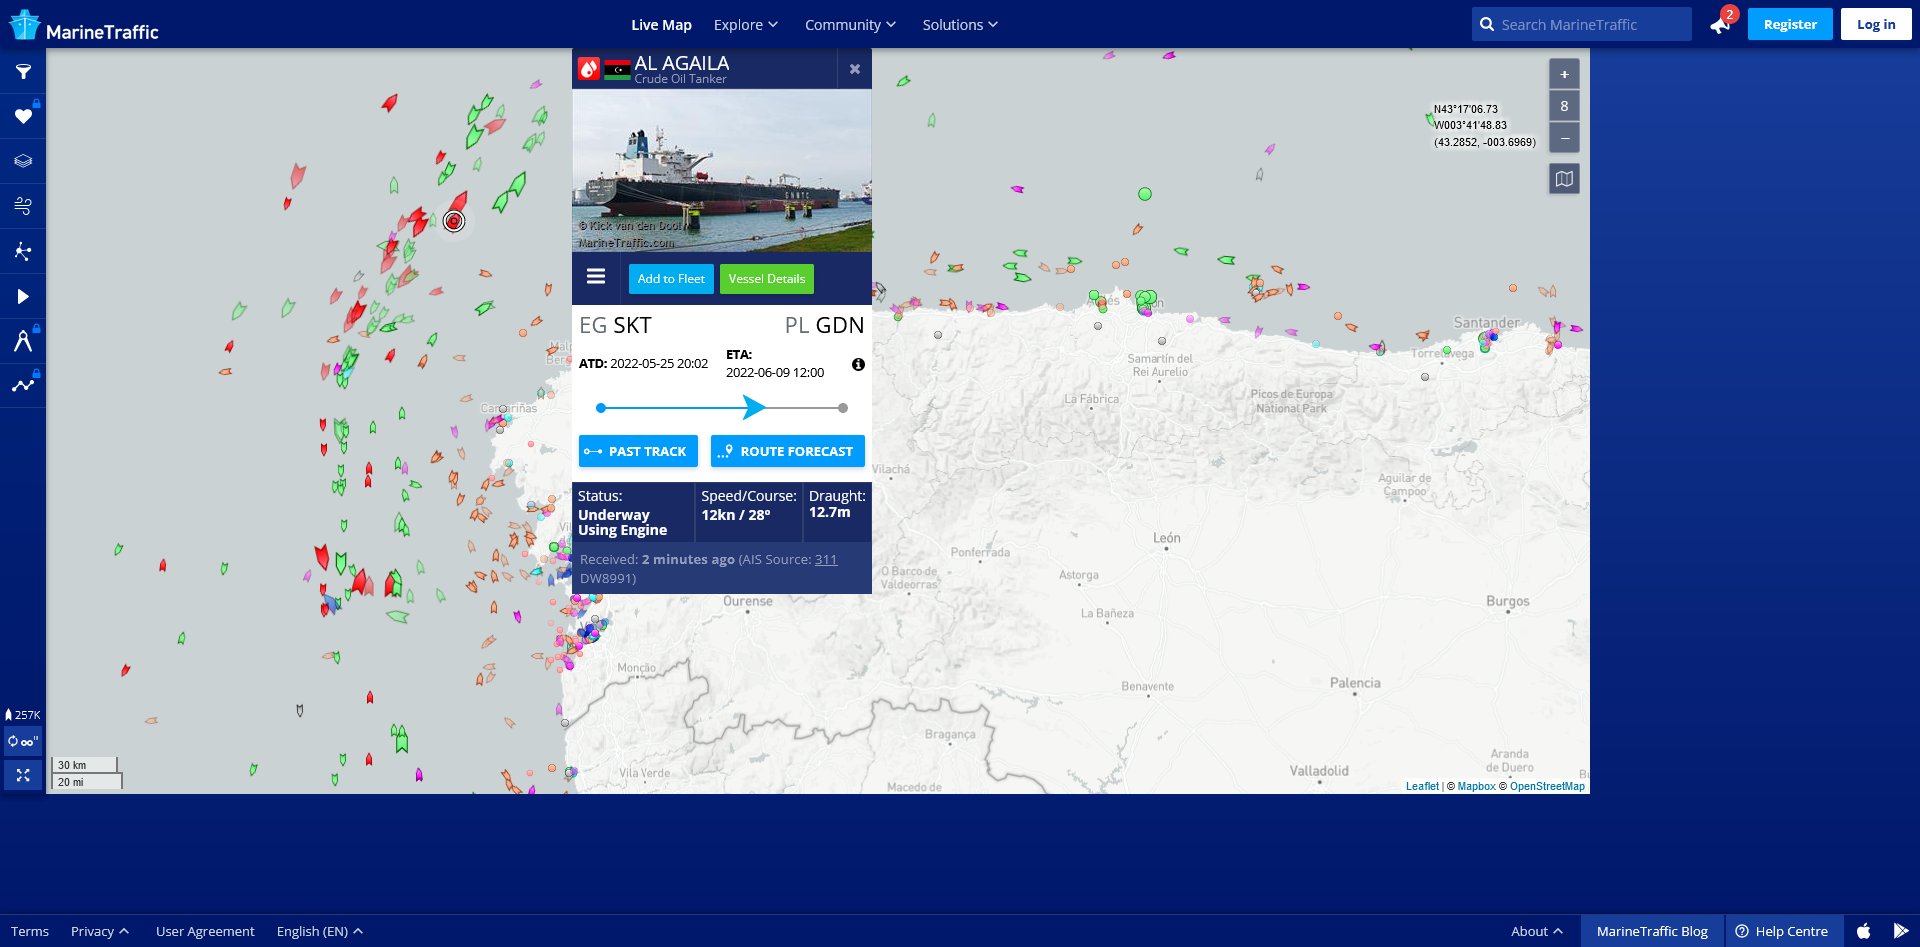Click the voyage progress destination dot
This screenshot has height=947, width=1920.
[843, 408]
